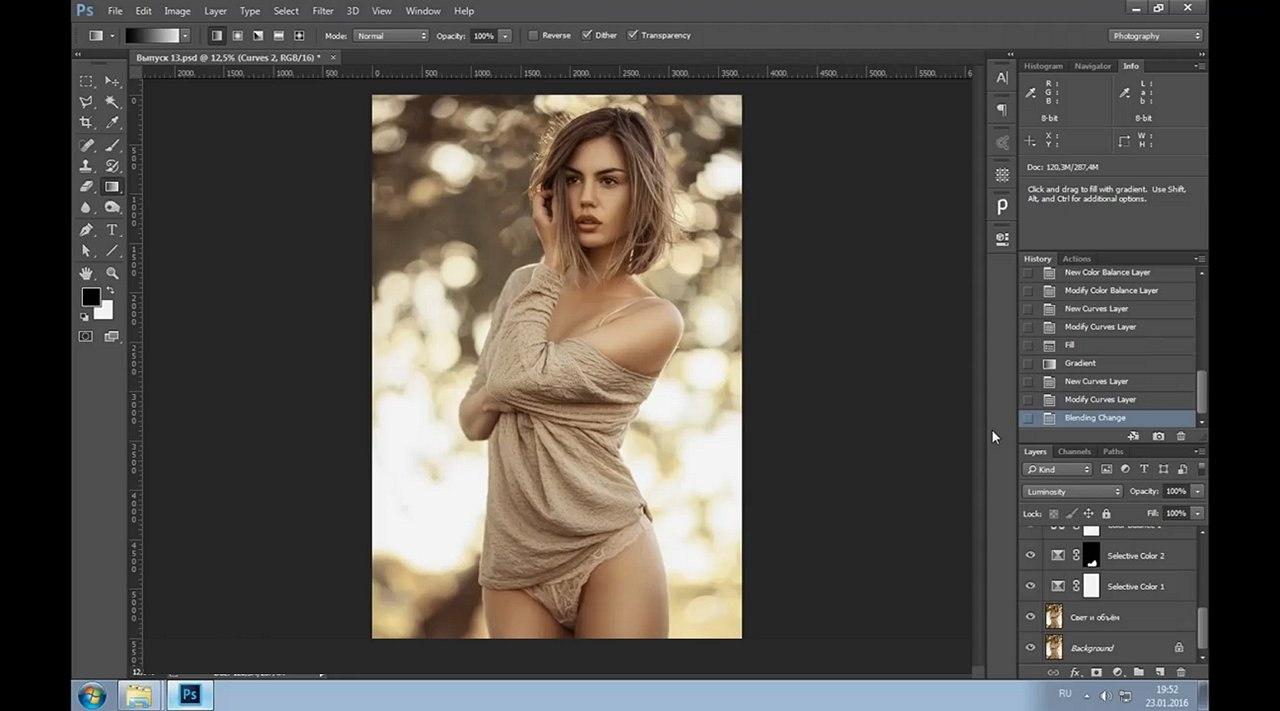Image resolution: width=1280 pixels, height=711 pixels.
Task: Switch to the Channels tab
Action: [x=1074, y=451]
